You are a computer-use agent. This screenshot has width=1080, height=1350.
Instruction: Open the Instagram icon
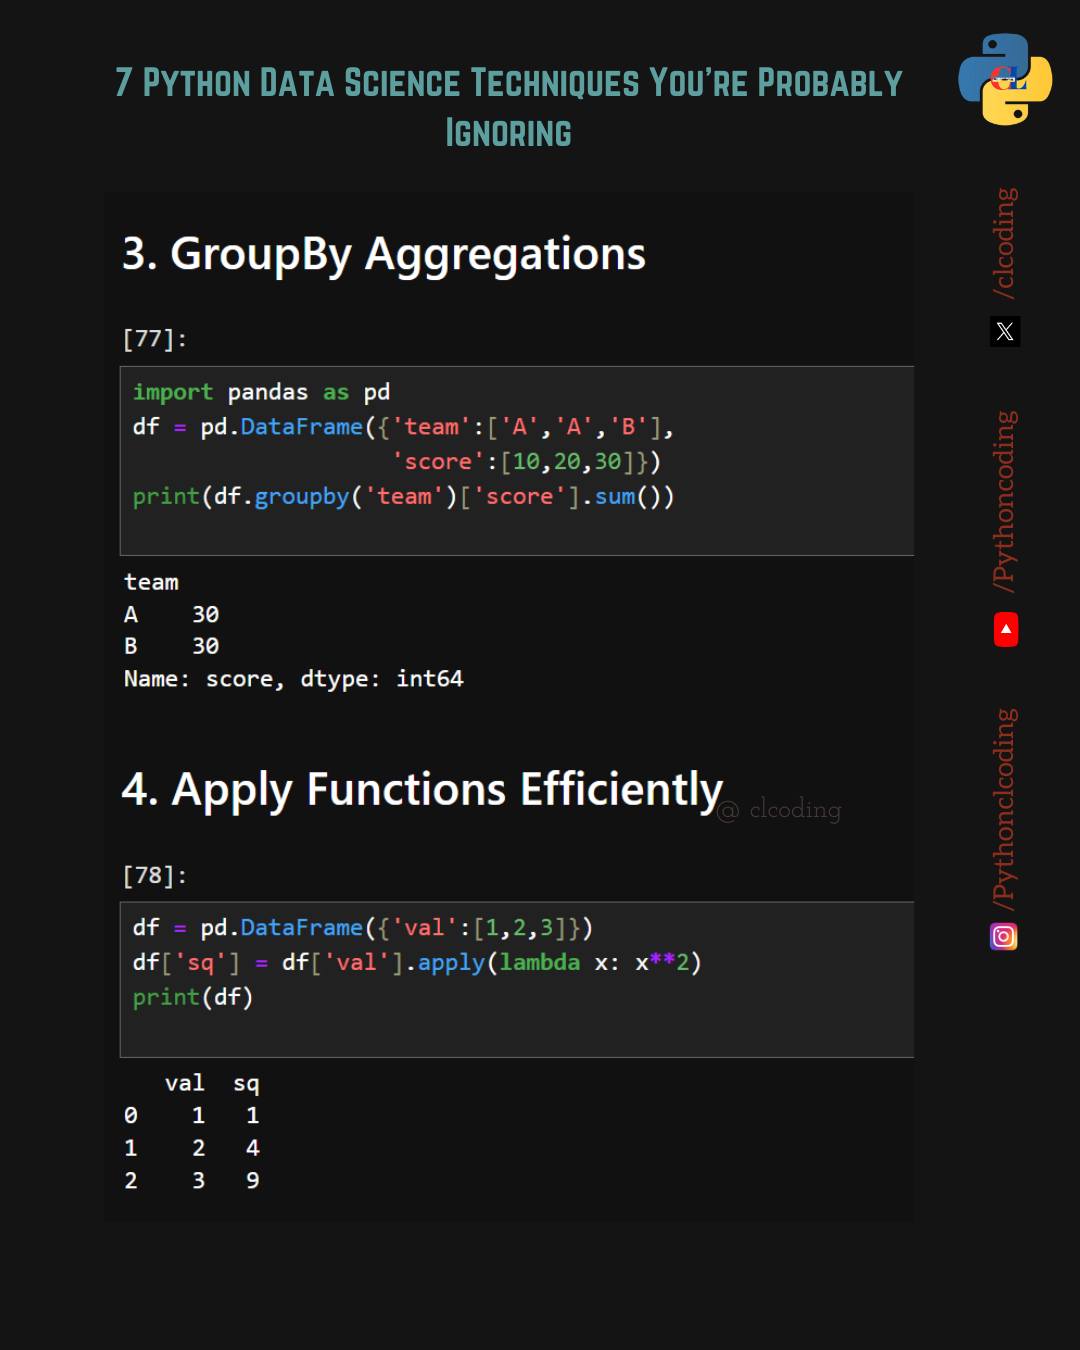pyautogui.click(x=1004, y=936)
